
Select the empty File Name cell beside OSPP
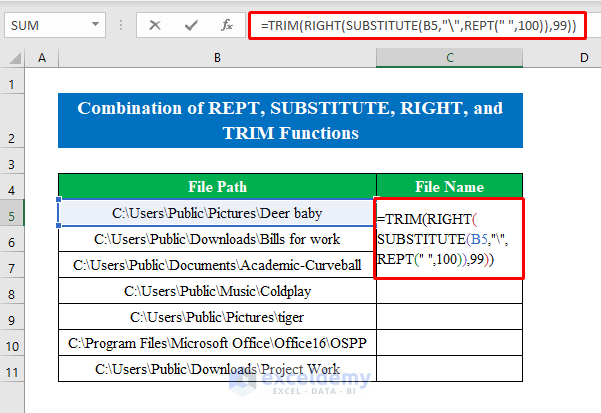450,343
